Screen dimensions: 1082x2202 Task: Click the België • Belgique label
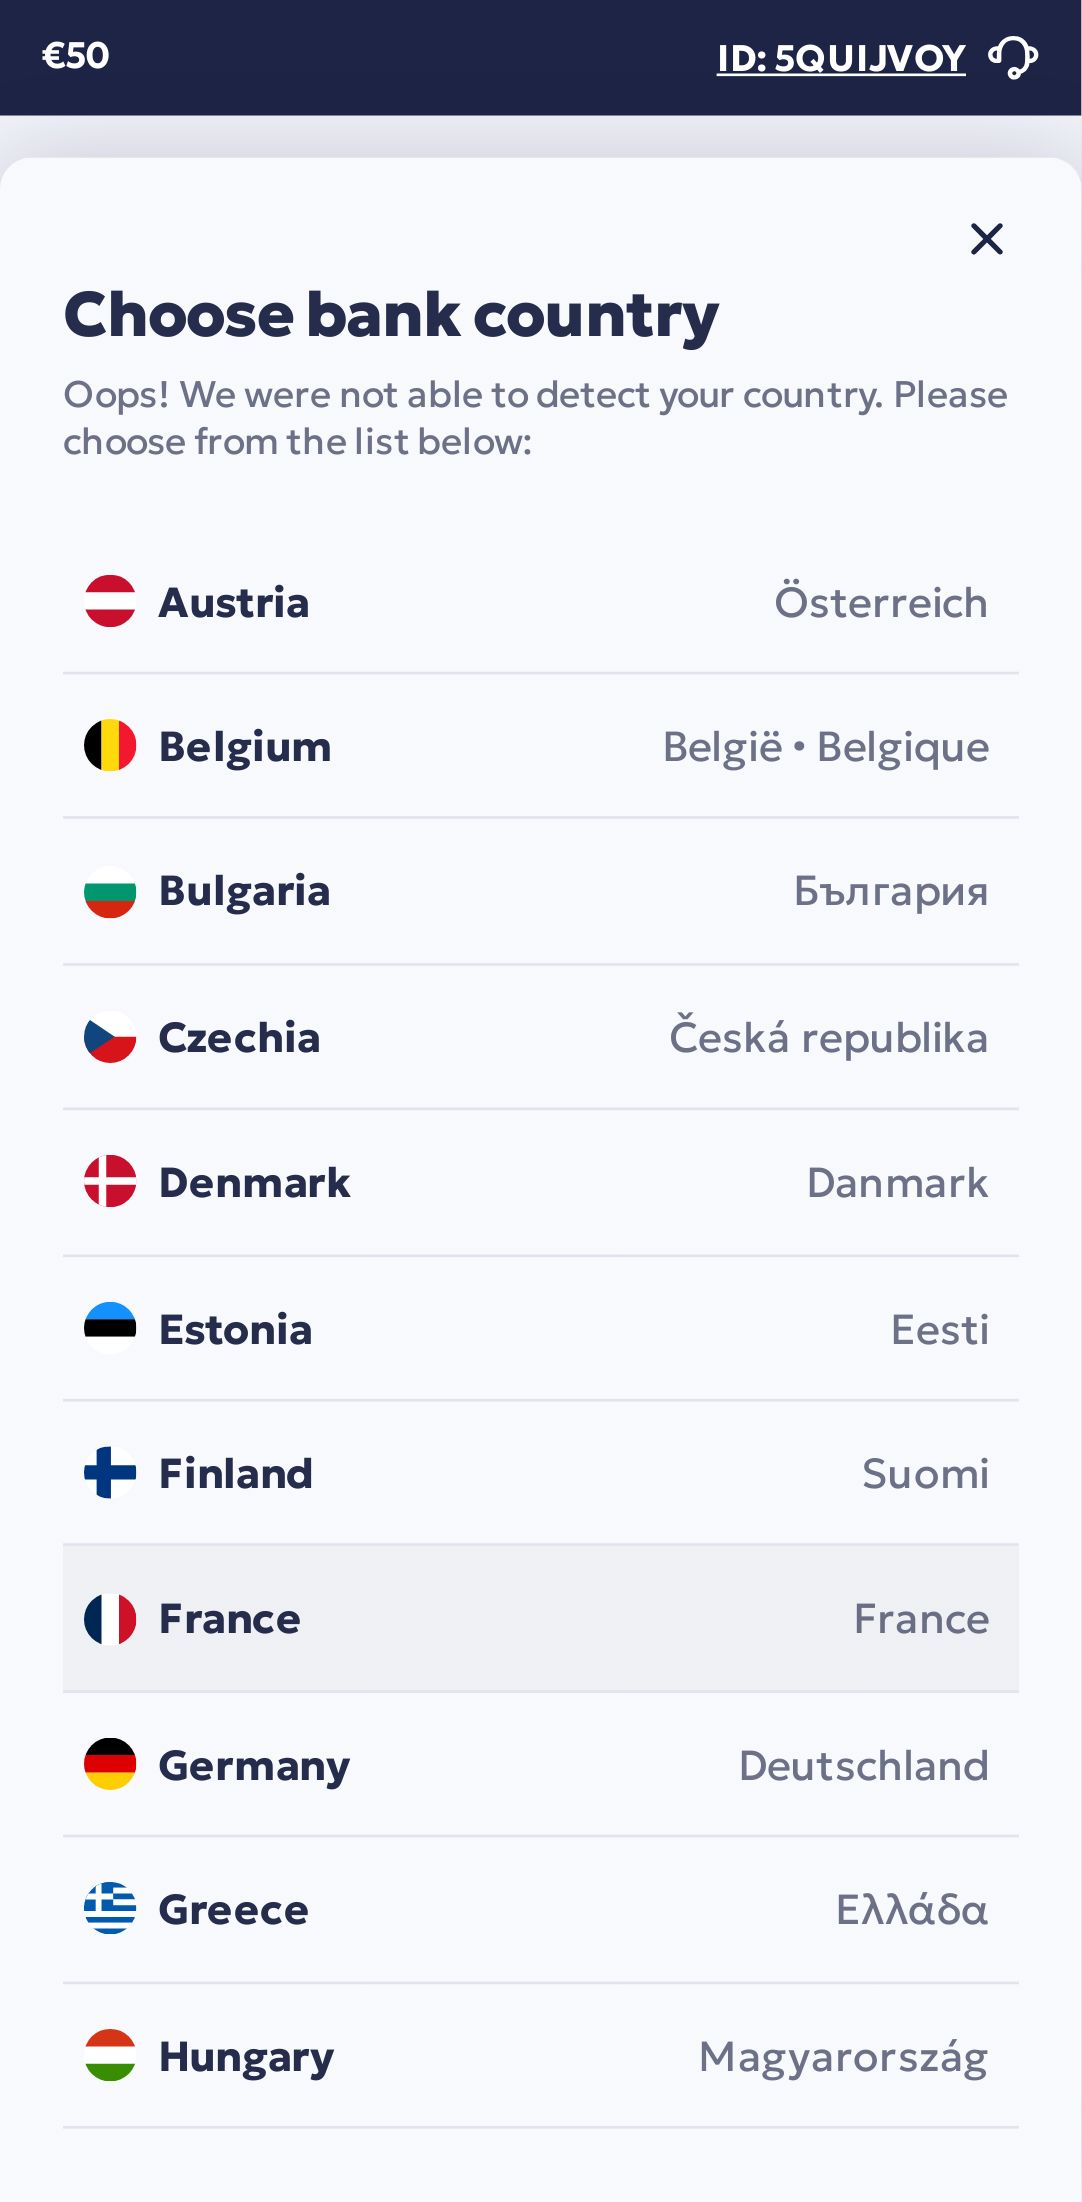[825, 747]
